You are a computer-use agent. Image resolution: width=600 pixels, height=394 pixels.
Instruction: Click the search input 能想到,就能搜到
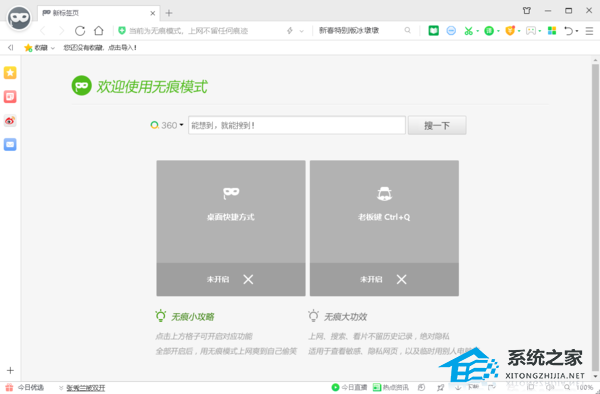(x=297, y=125)
